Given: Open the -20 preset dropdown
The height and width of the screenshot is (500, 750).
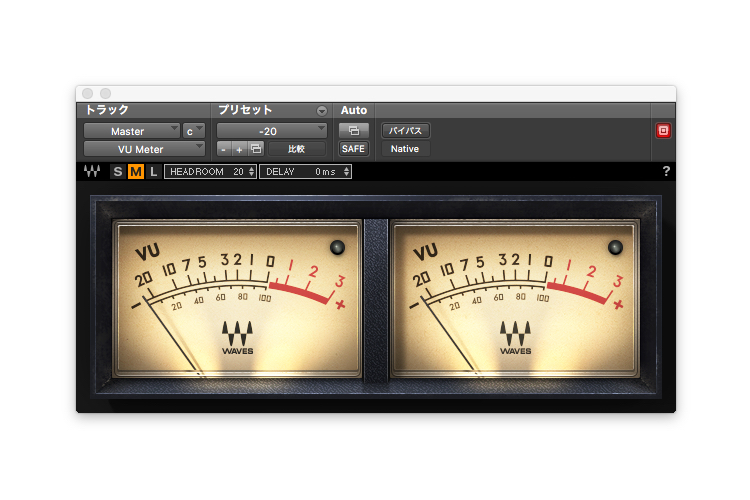Looking at the screenshot, I should (272, 131).
